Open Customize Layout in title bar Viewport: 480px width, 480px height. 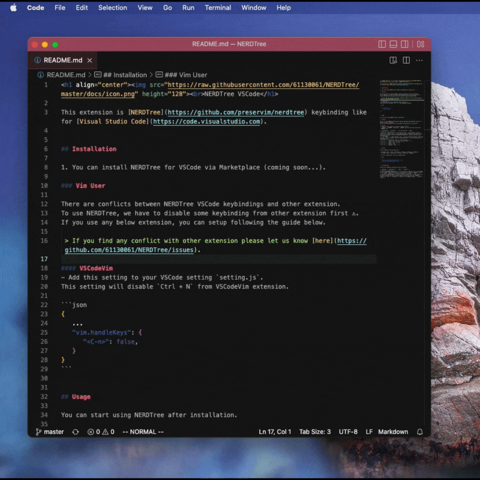click(x=421, y=44)
